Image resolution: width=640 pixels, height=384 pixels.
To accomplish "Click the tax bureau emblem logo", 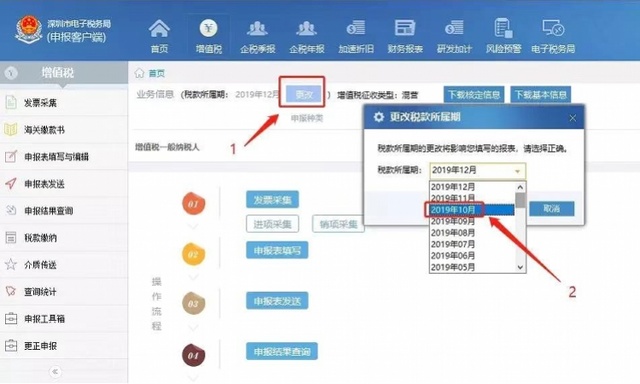I will pyautogui.click(x=29, y=29).
